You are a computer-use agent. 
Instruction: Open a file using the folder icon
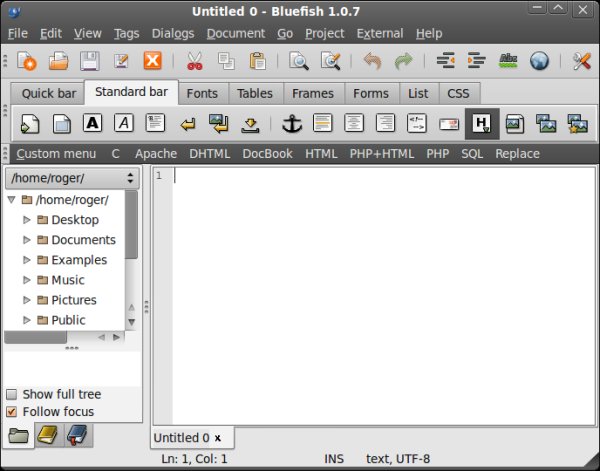[59, 61]
